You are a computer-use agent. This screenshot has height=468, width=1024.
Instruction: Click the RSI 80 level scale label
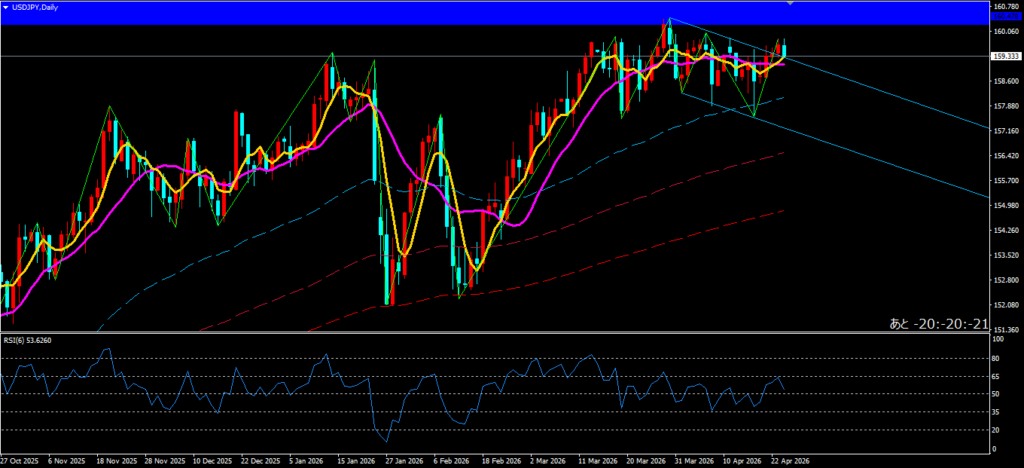[998, 358]
